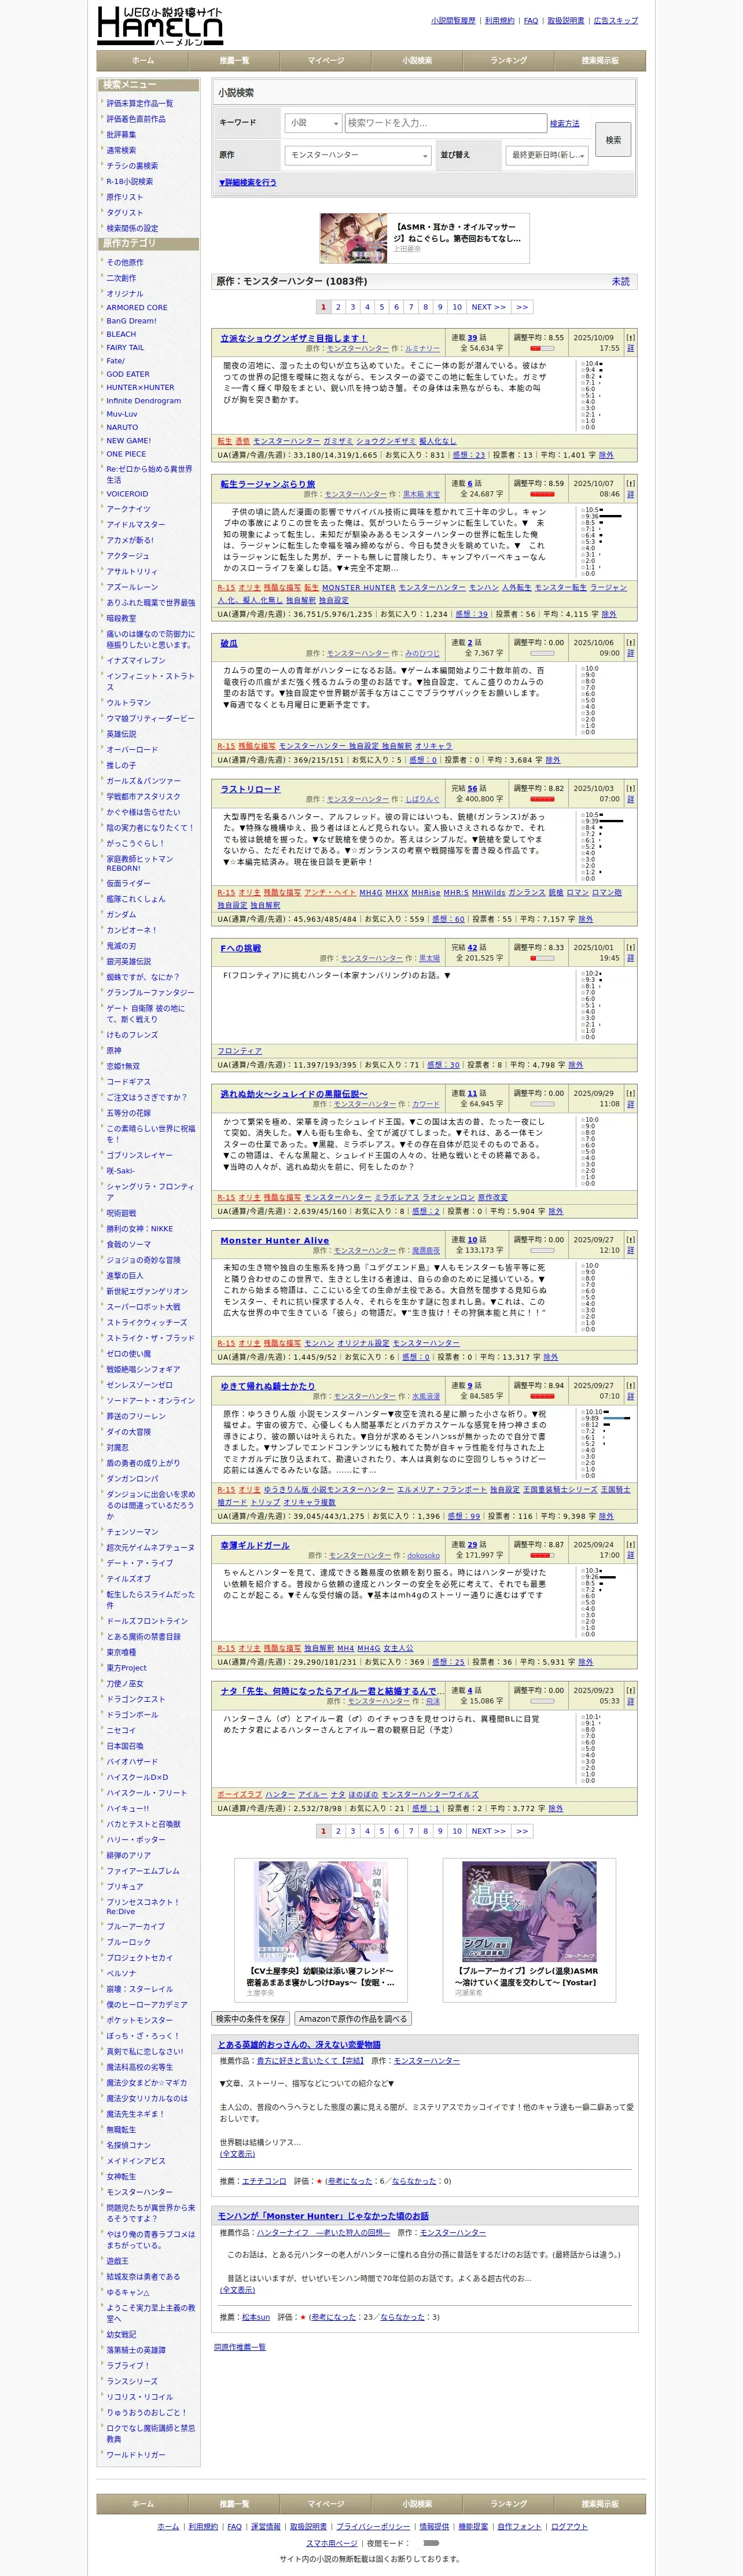Click the Amazonで原作の作品を調べる button
The image size is (743, 2576).
tap(353, 2018)
